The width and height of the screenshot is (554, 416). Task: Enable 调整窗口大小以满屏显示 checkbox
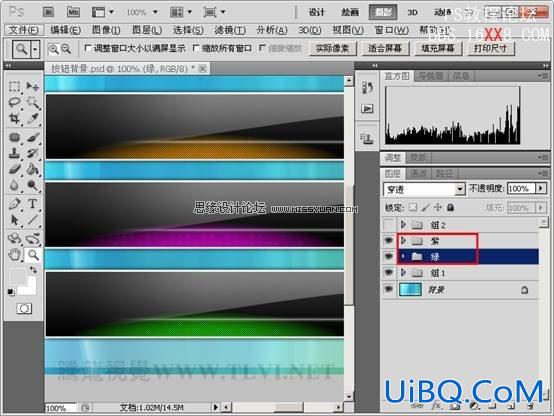pos(88,47)
